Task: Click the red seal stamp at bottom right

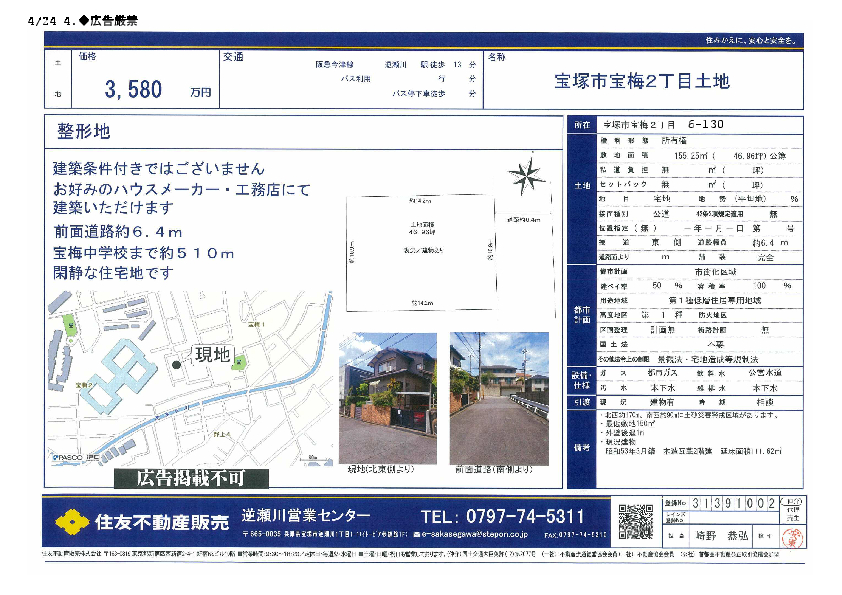Action: 790,539
